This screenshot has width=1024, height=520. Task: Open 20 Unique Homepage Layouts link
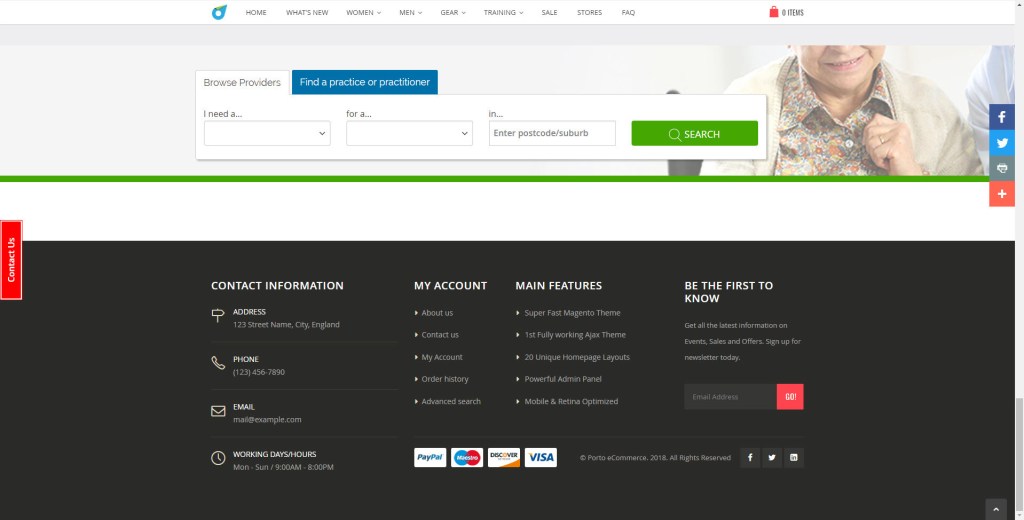click(x=577, y=357)
